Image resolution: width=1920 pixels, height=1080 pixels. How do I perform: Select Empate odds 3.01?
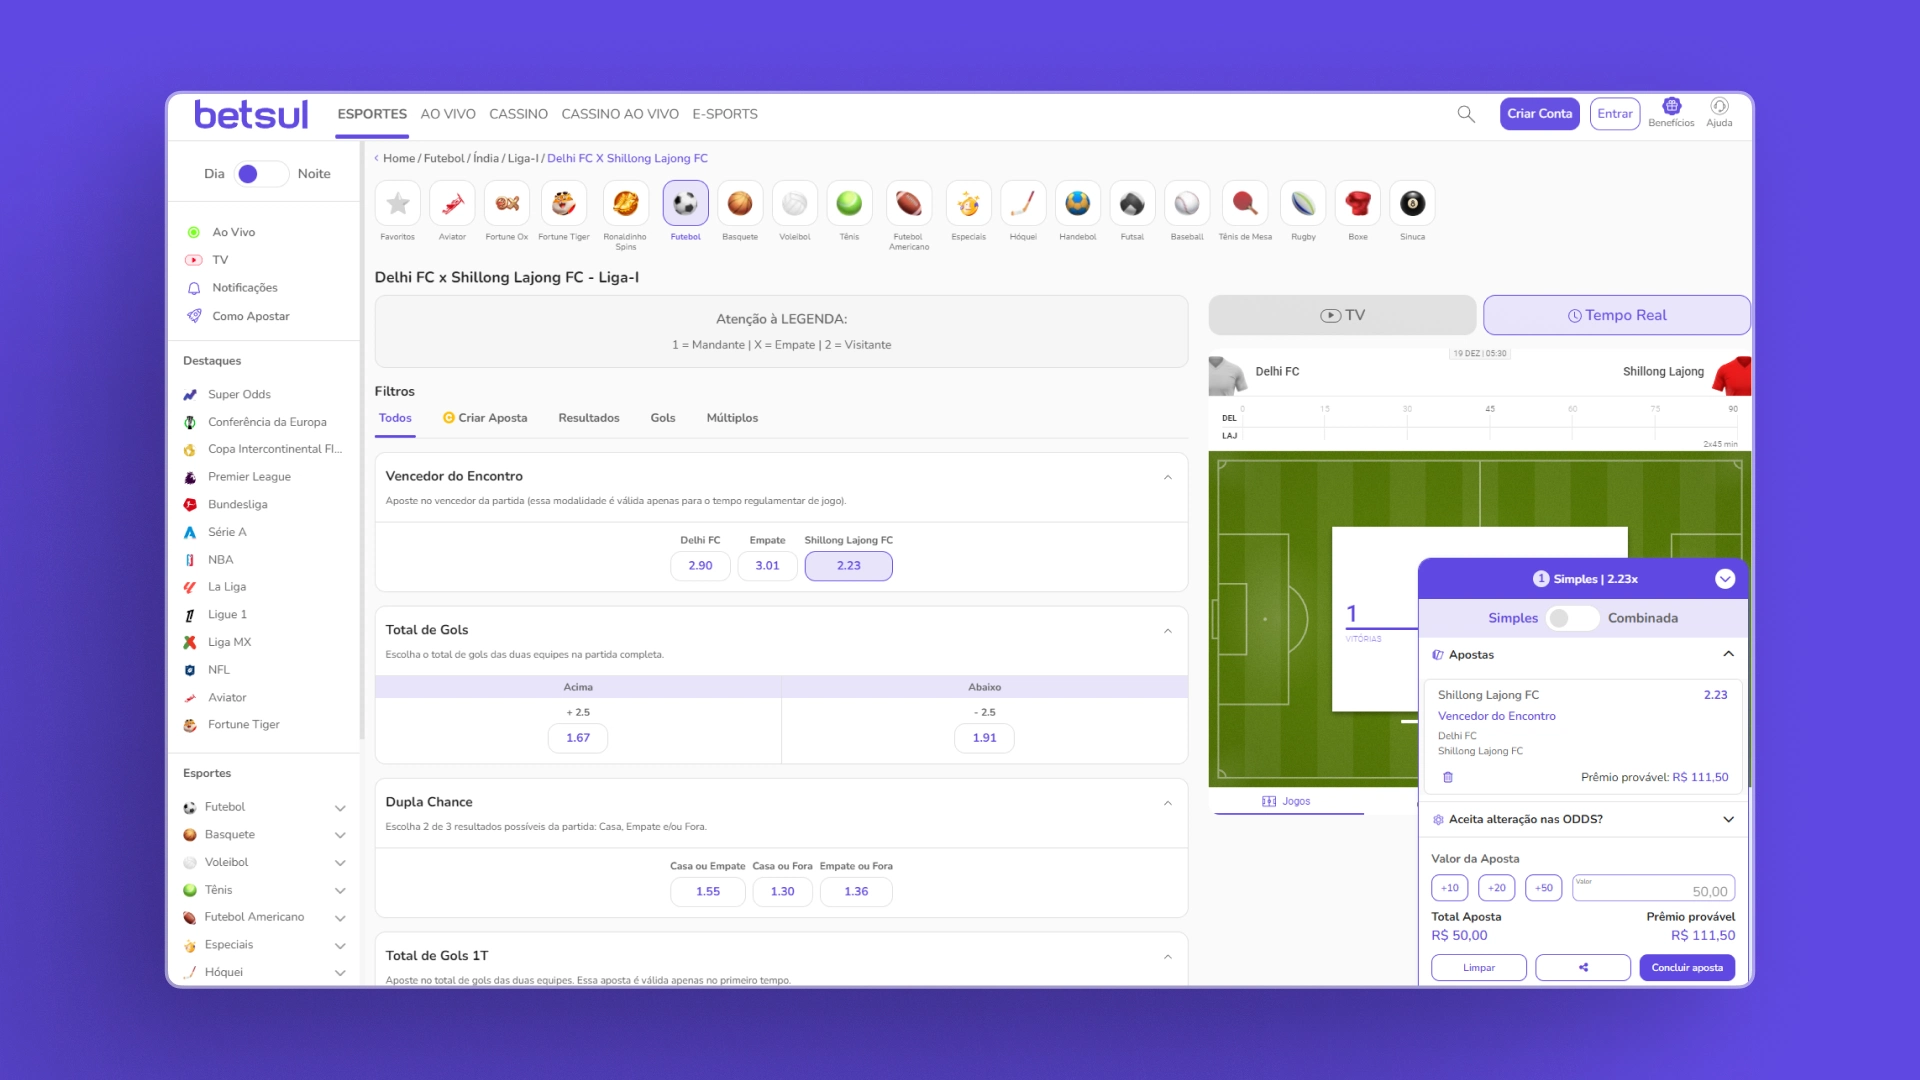click(767, 566)
